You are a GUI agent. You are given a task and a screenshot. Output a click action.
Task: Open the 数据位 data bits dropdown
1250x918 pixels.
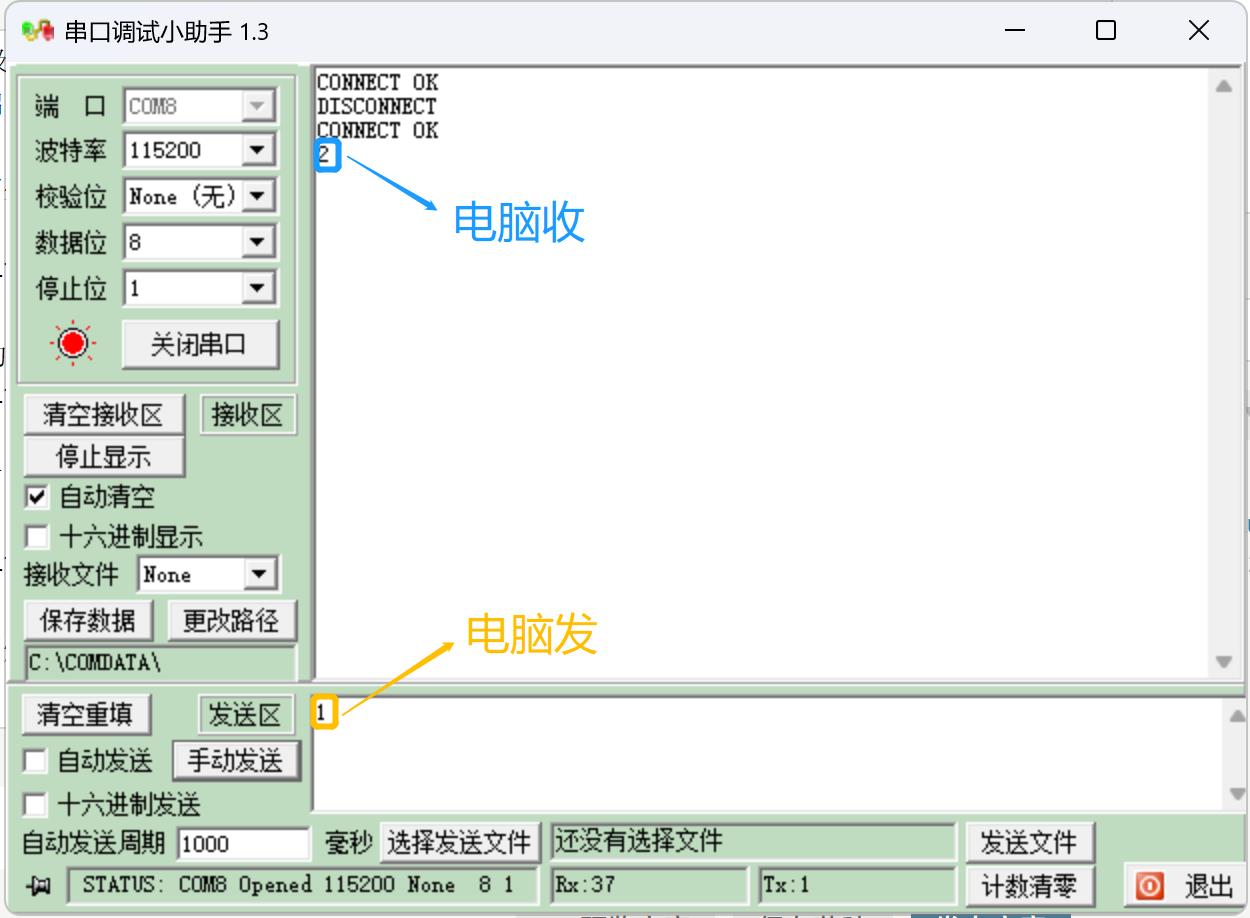260,241
